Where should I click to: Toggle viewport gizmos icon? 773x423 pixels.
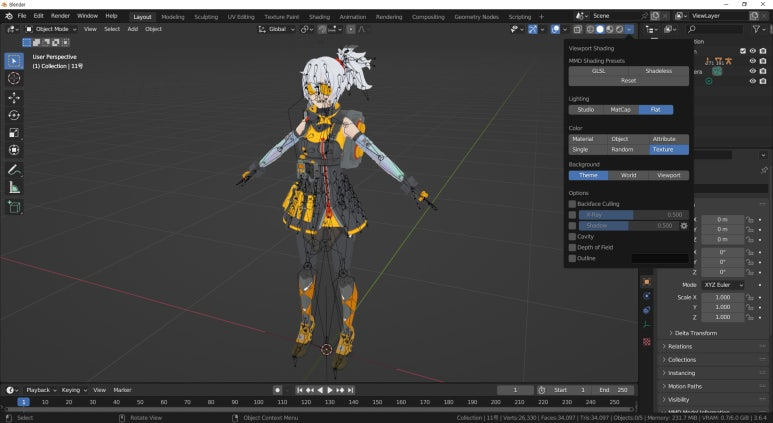point(533,29)
